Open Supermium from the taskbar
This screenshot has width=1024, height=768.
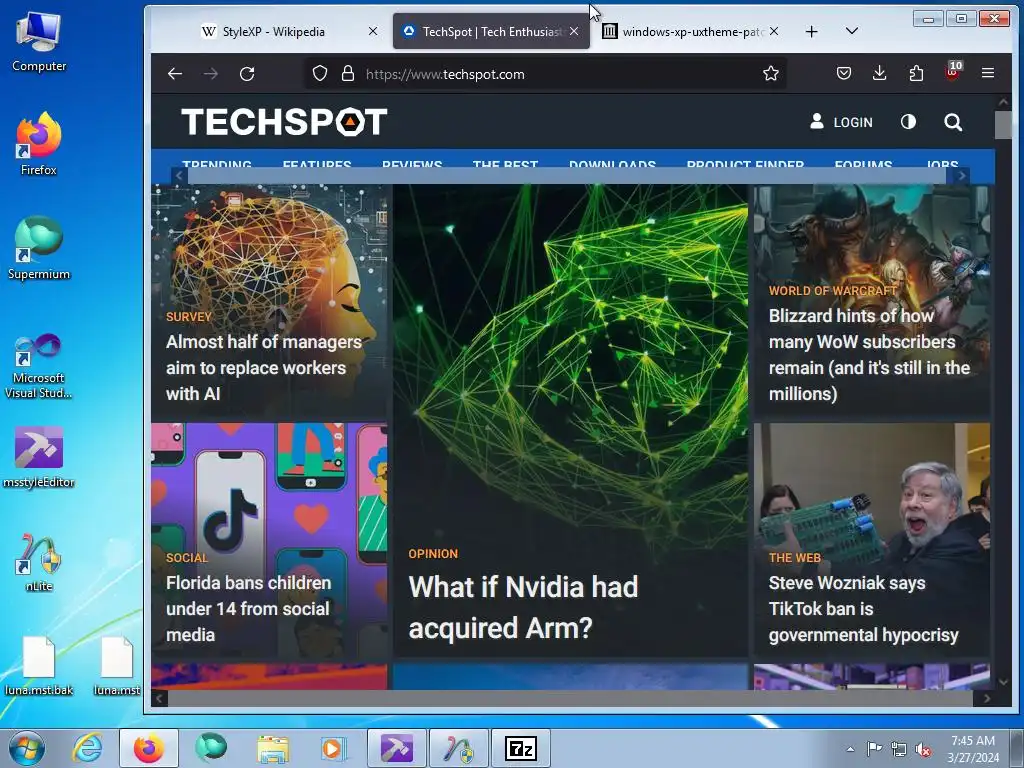[x=211, y=748]
